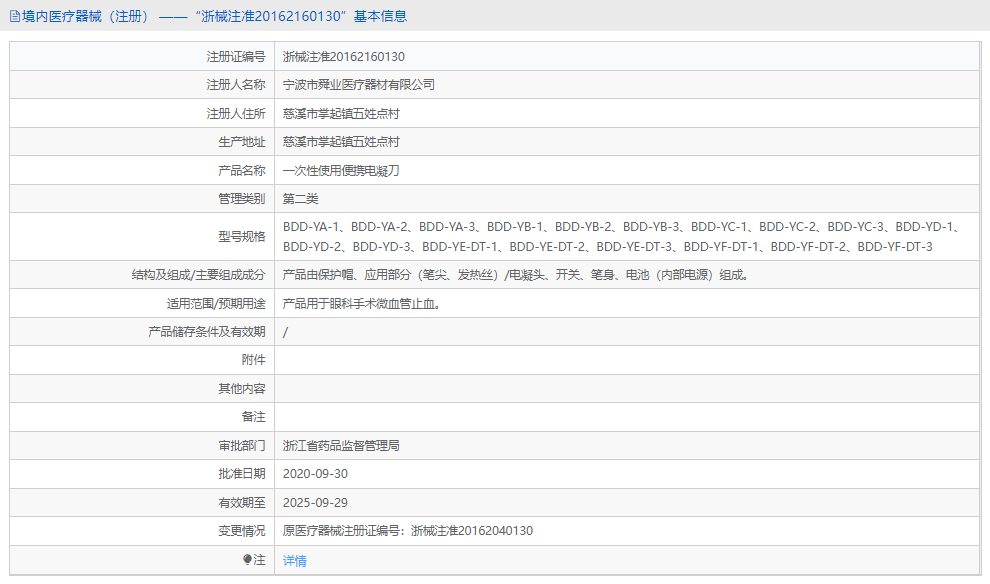The image size is (990, 584).
Task: Click the header title 境内医疗器械（注册）基本信息
Action: tap(215, 16)
